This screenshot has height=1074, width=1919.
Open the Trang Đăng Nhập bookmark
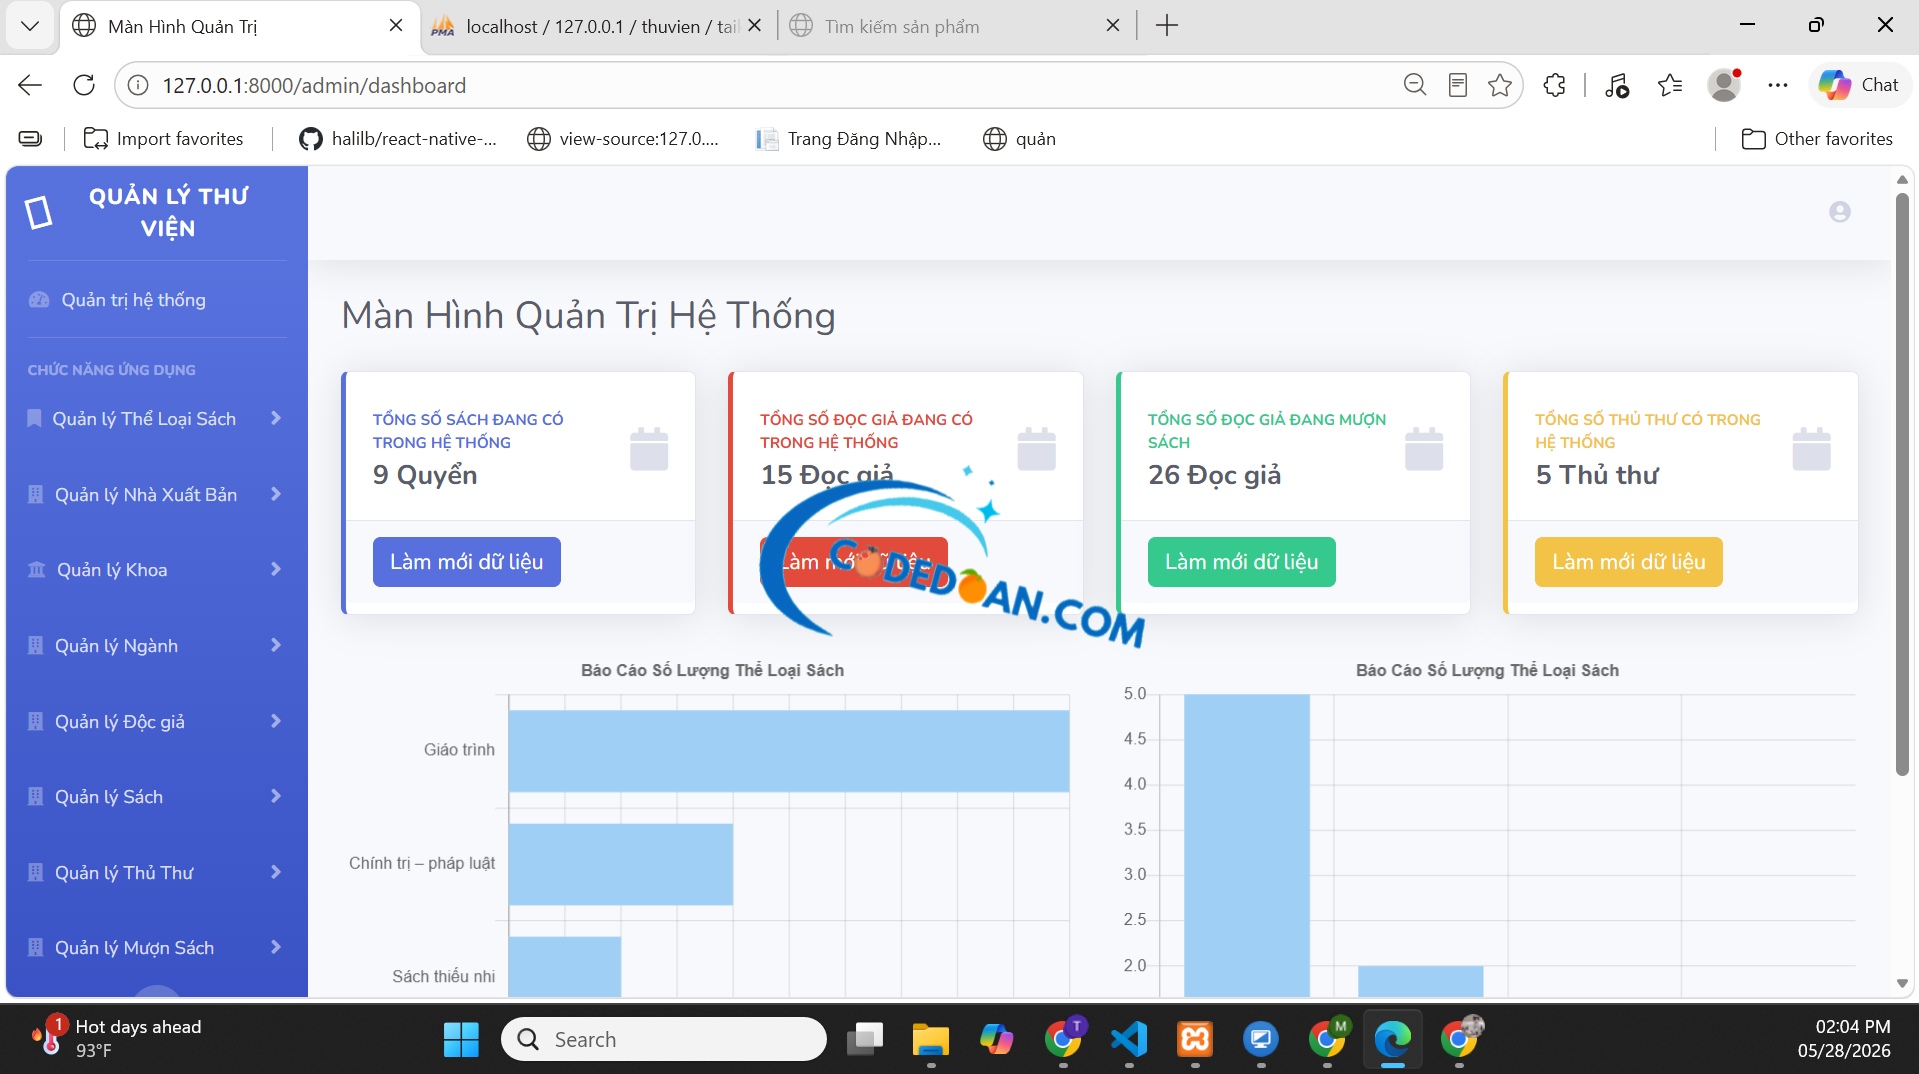coord(848,139)
